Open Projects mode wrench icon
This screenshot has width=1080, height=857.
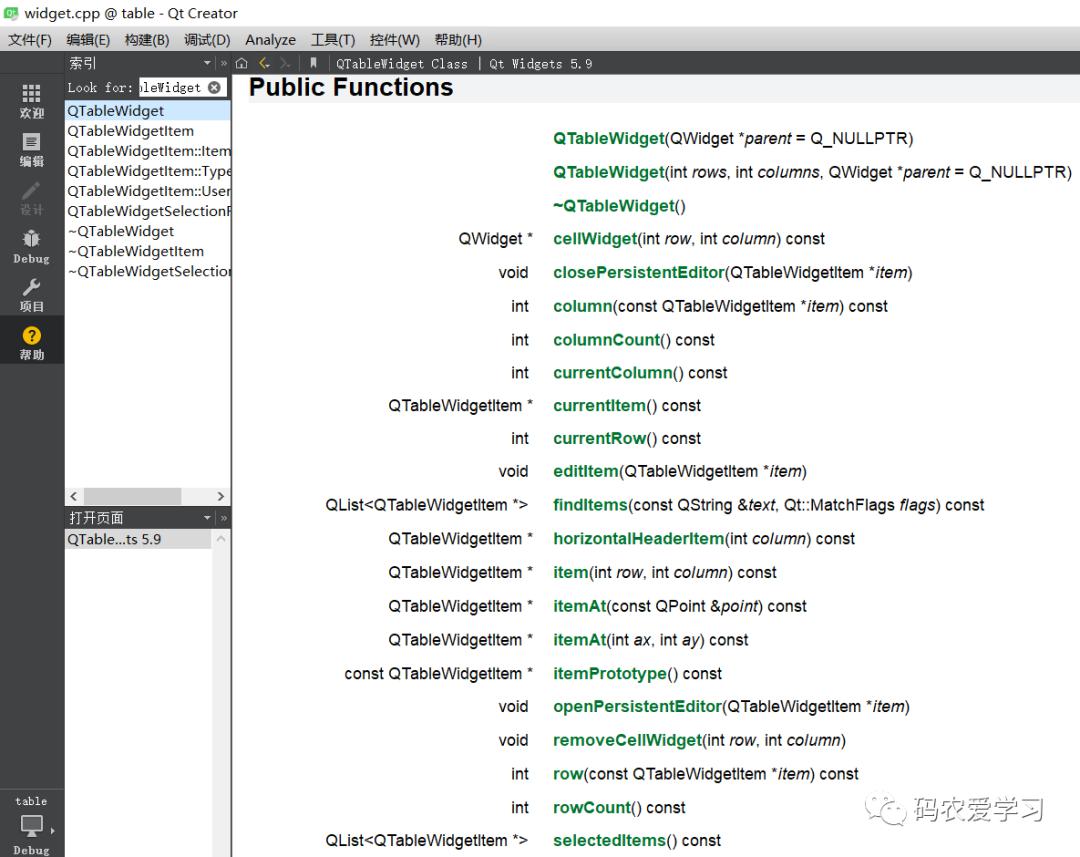(x=32, y=296)
